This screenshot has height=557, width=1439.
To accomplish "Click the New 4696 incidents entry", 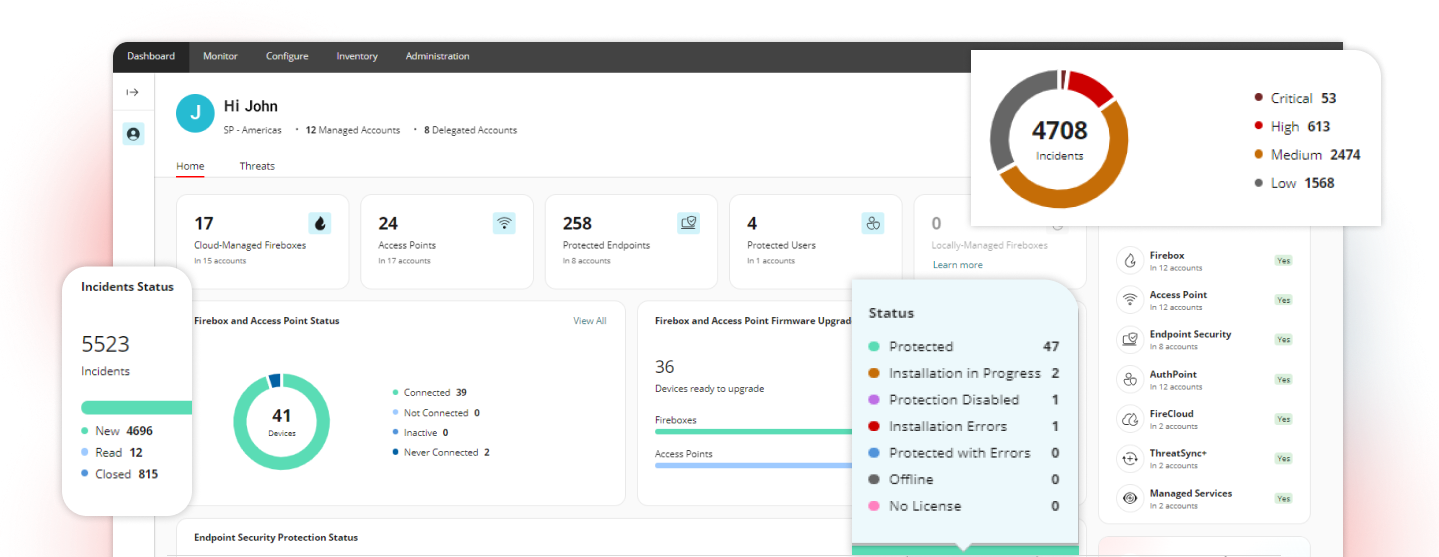I will coord(117,431).
